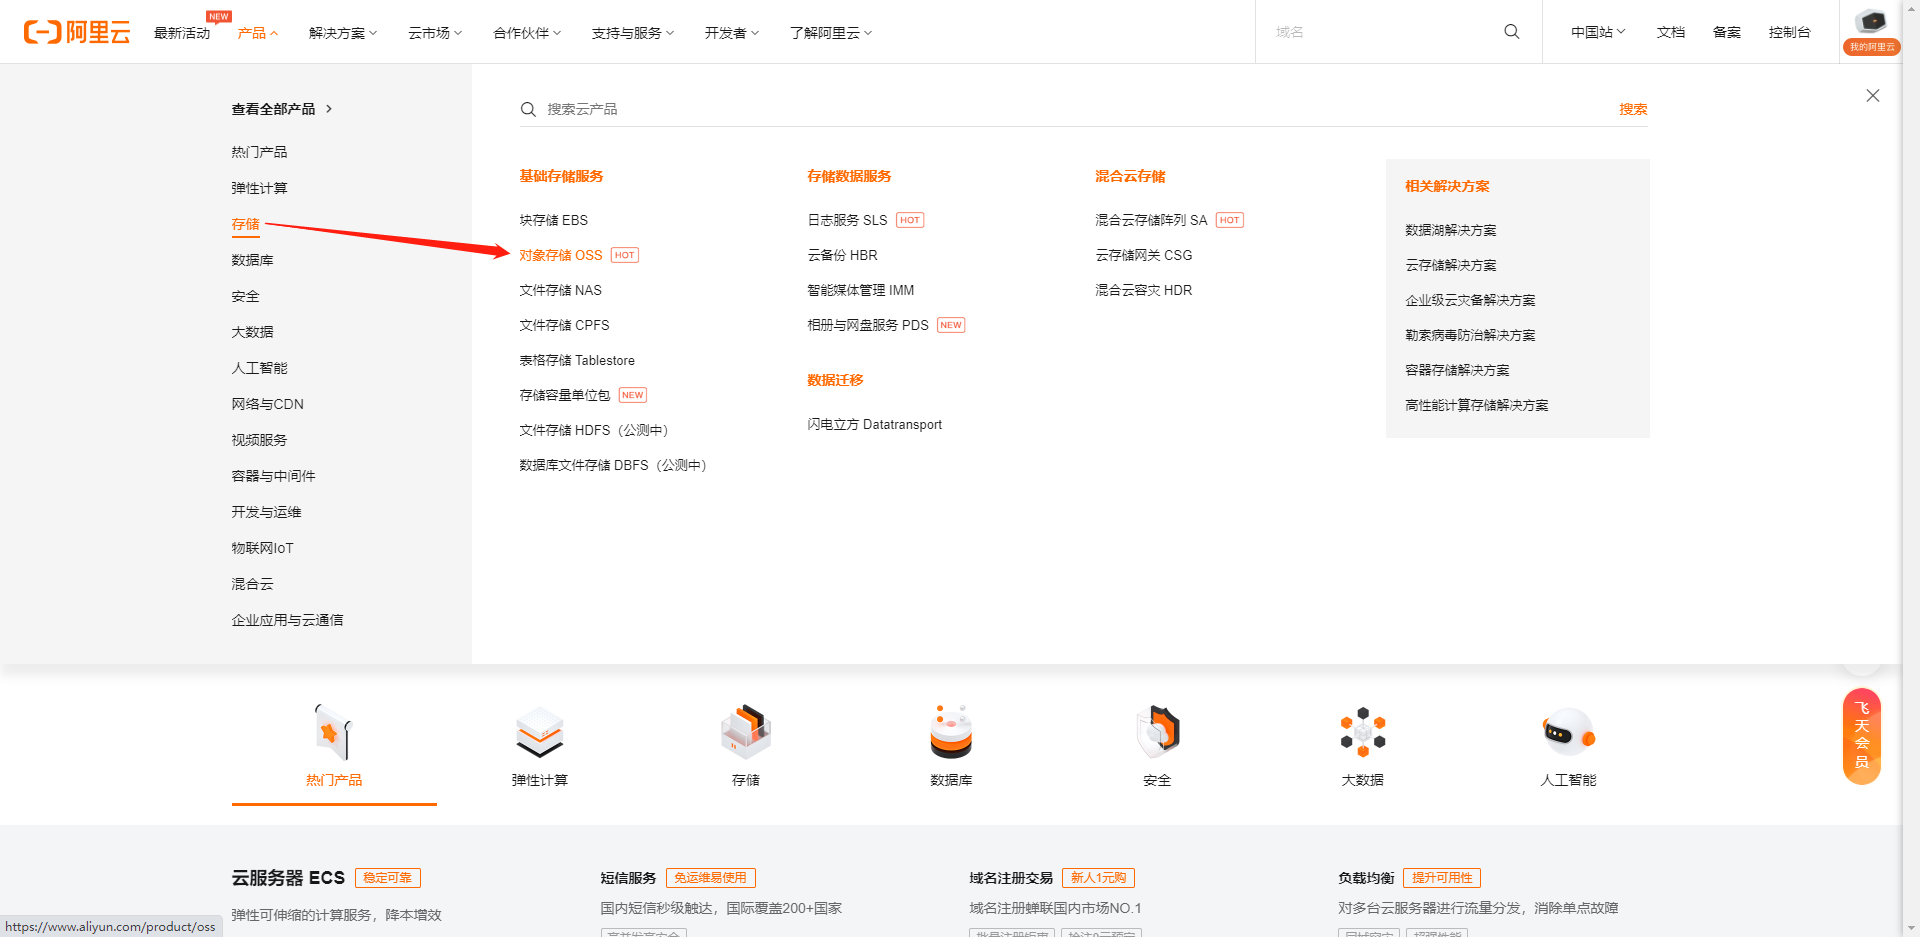Viewport: 1920px width, 937px height.
Task: Click the search magnifier icon in header
Action: click(x=1512, y=32)
